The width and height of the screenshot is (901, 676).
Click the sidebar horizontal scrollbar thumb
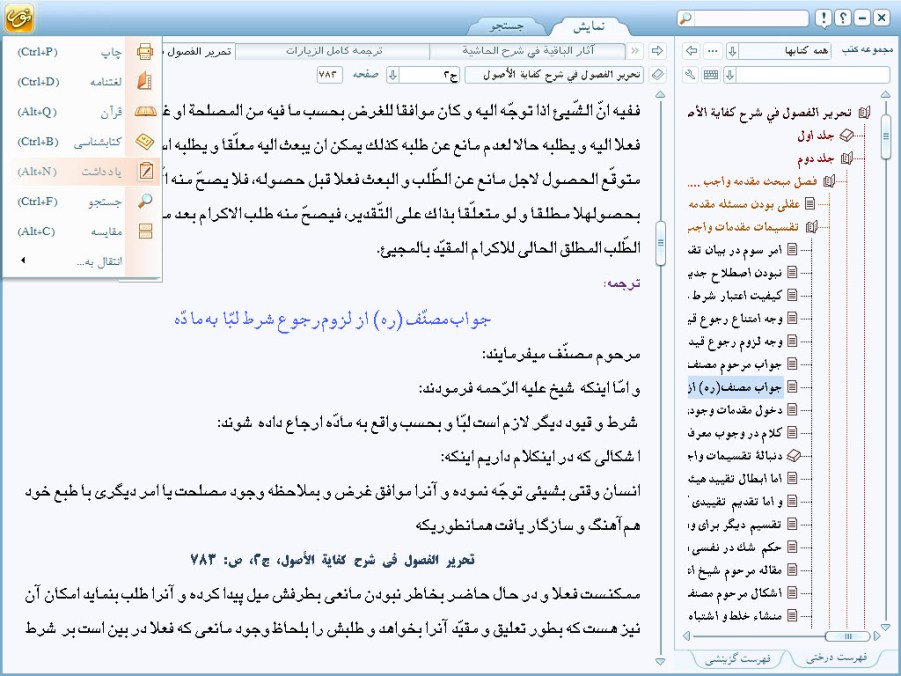[848, 636]
